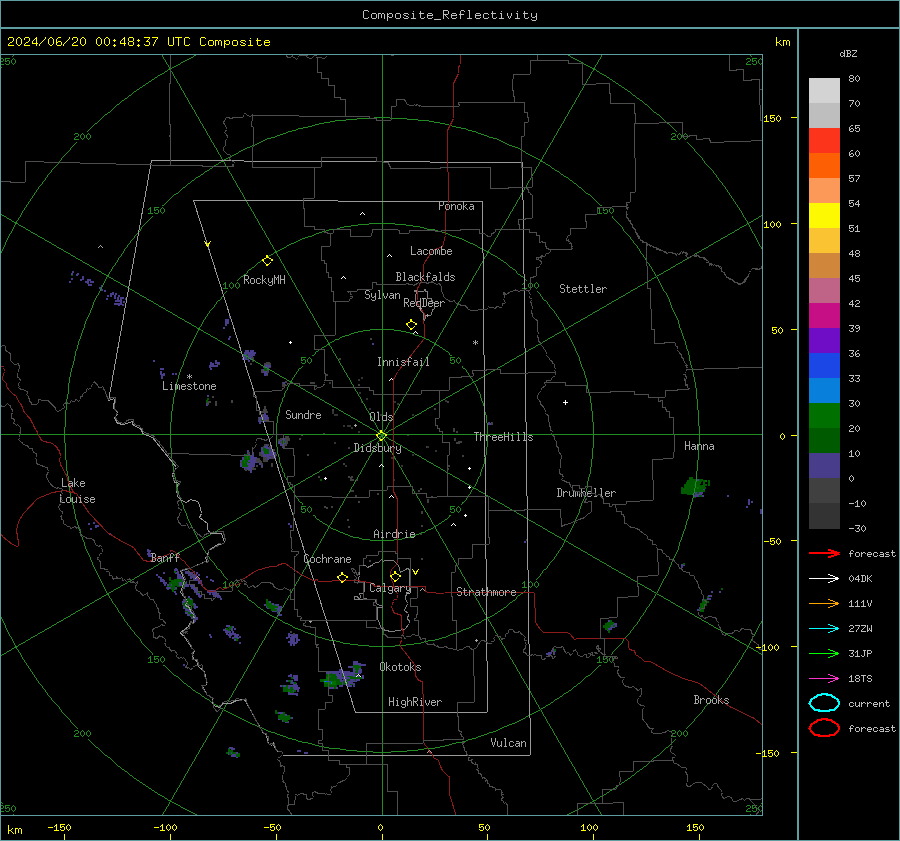Viewport: 900px width, 841px height.
Task: Click the white 04DK arrow symbol
Action: [x=824, y=579]
